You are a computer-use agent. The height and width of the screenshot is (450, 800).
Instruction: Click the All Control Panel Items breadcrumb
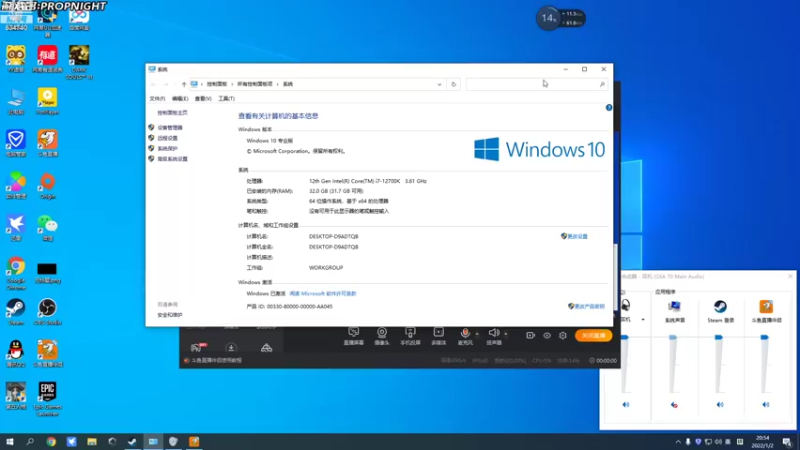(255, 84)
